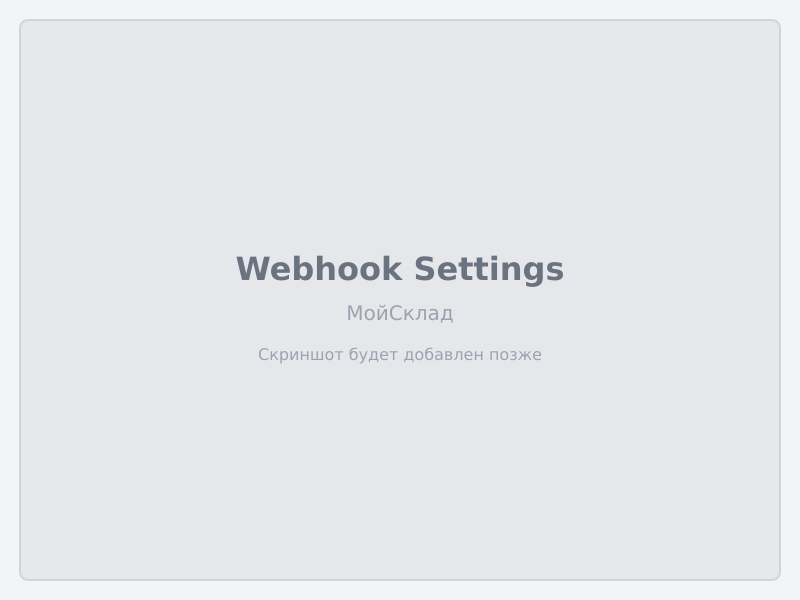Click the "Скриншот будет добавлен позже" placeholder text

click(400, 354)
